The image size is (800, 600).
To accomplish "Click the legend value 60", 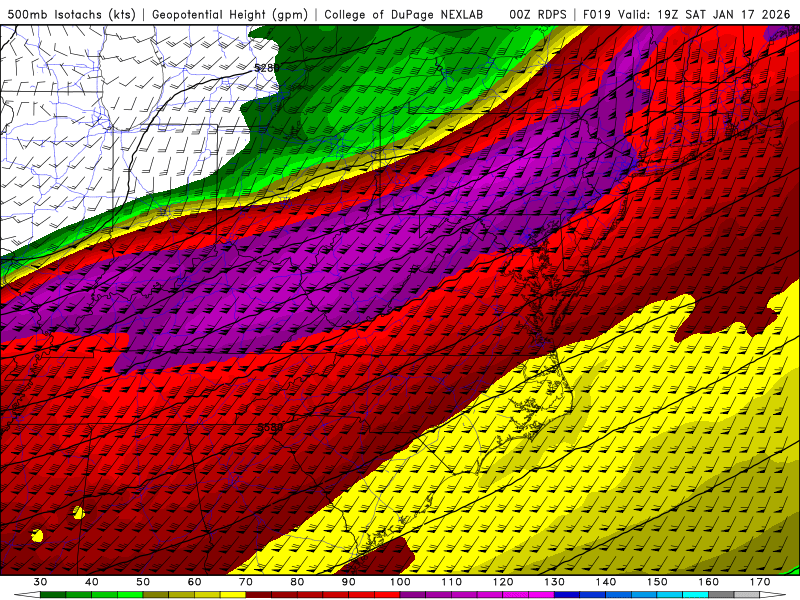I will click(194, 582).
